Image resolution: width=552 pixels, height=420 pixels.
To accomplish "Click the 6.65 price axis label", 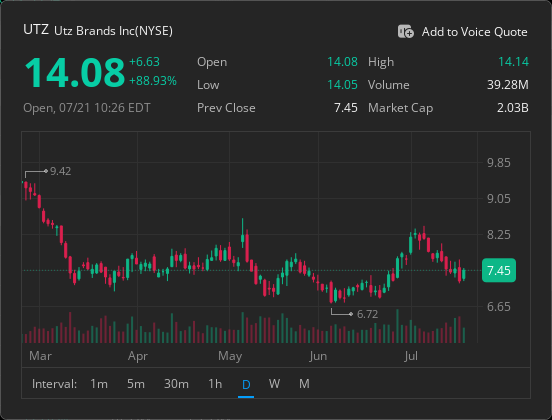I will coord(498,307).
